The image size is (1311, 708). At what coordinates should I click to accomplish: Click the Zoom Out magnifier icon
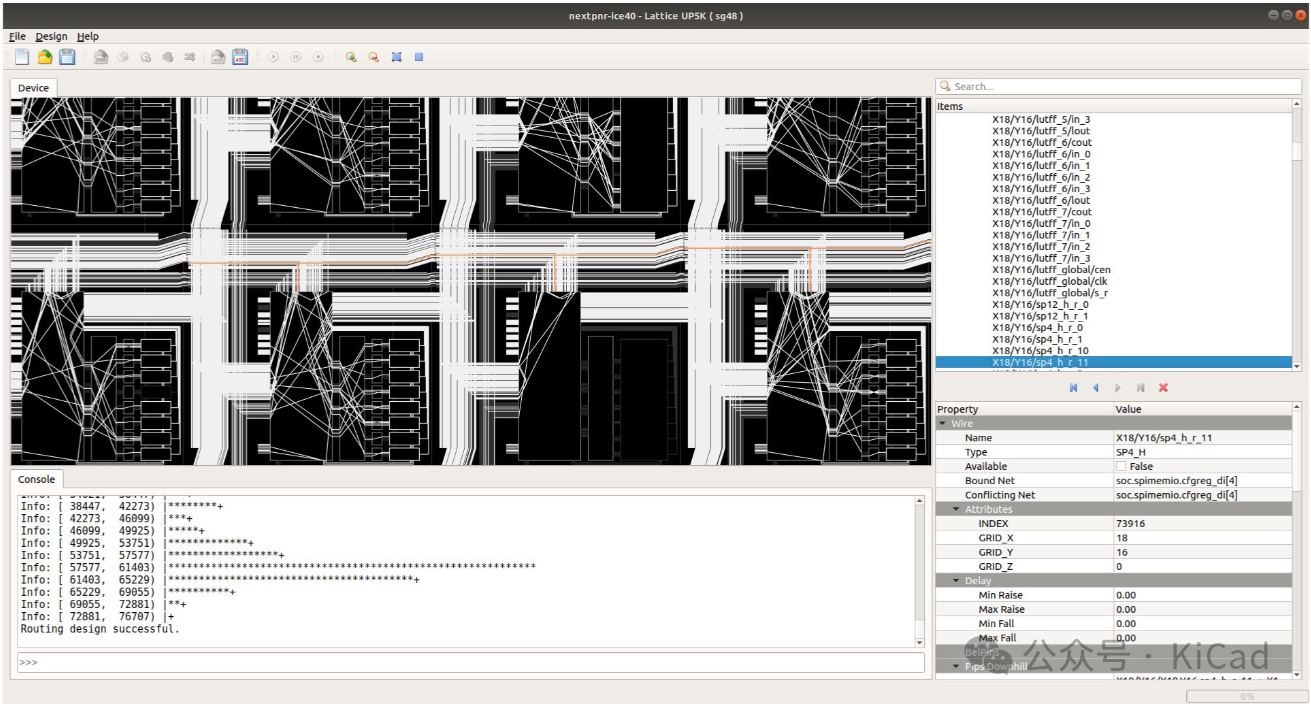coord(374,57)
